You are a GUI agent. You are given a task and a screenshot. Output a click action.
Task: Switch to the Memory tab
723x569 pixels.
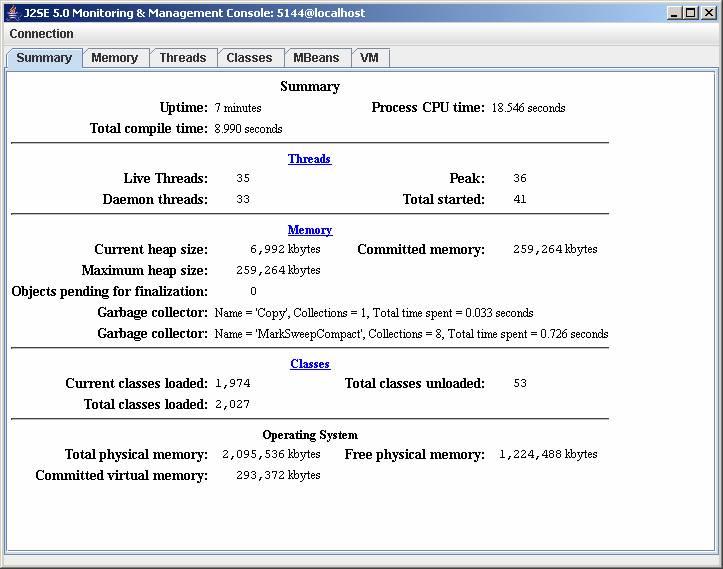click(x=115, y=58)
